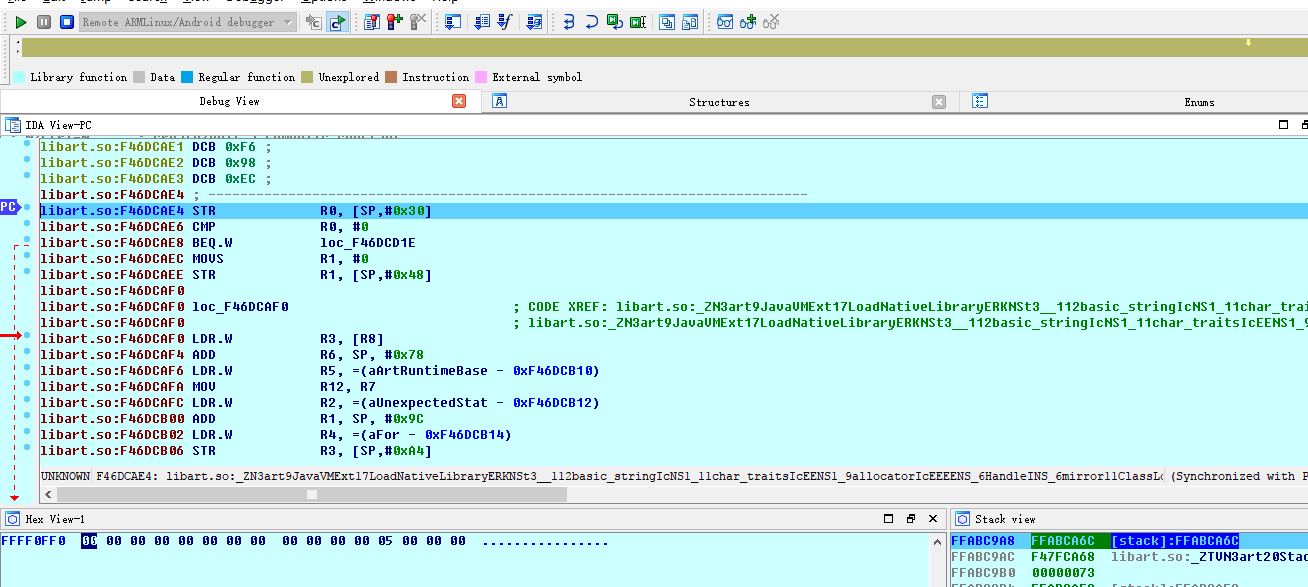Close the Structures tab

tap(939, 101)
